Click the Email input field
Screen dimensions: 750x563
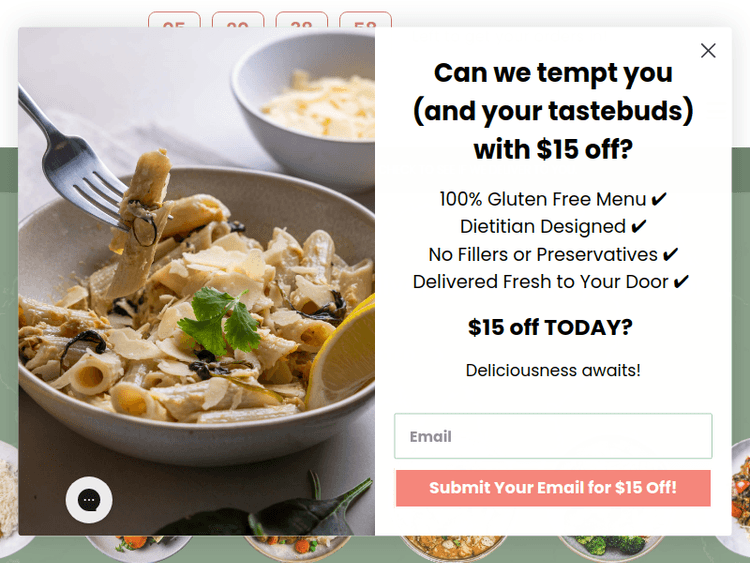tap(553, 436)
